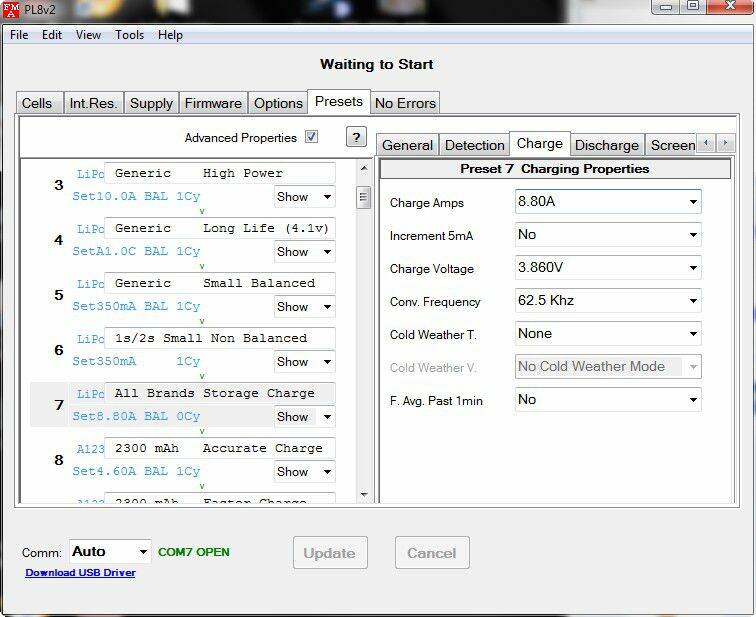Click the Generic Small Balanced name field
This screenshot has height=617, width=756.
(219, 283)
